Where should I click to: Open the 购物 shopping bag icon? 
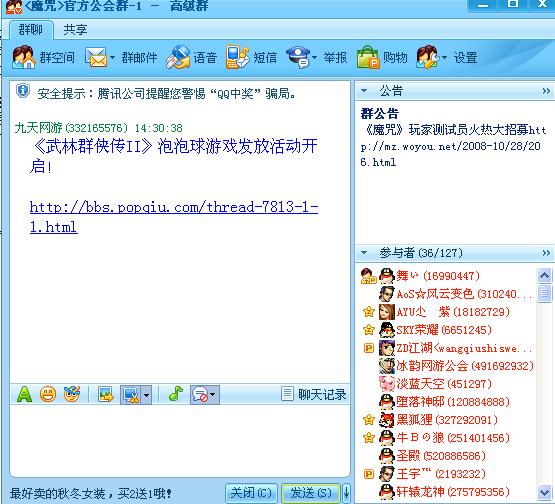point(368,57)
